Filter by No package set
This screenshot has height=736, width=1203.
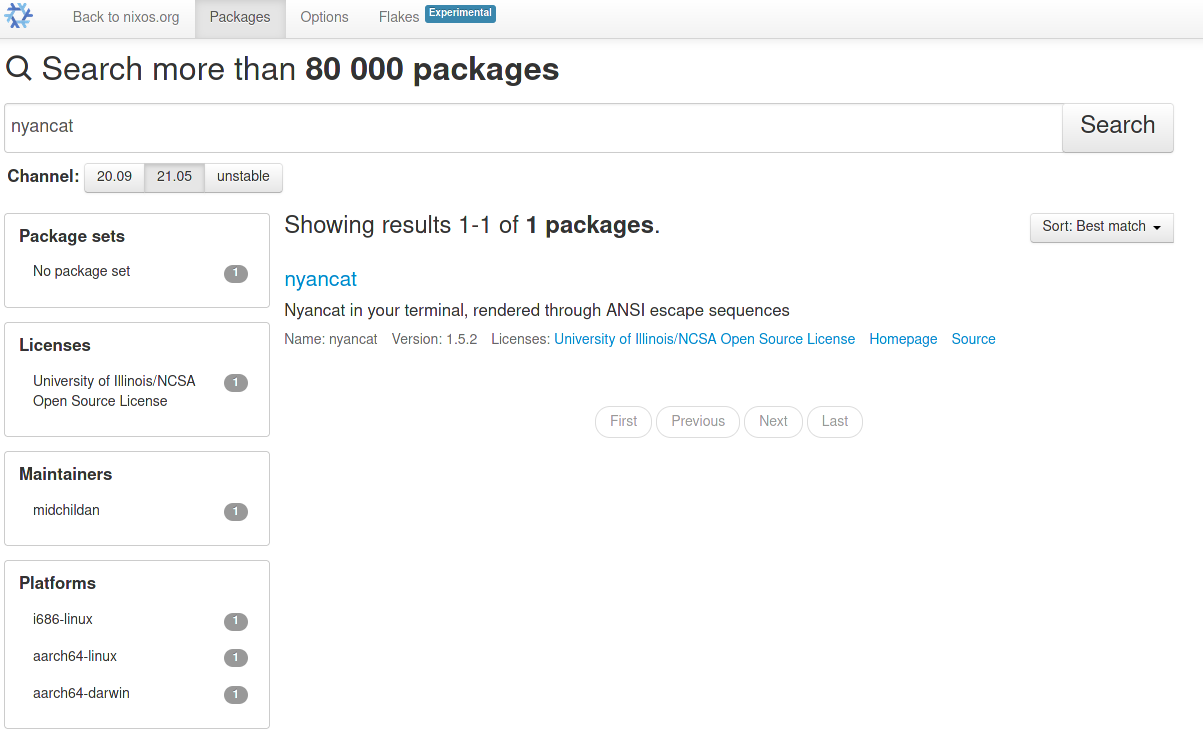click(x=82, y=271)
